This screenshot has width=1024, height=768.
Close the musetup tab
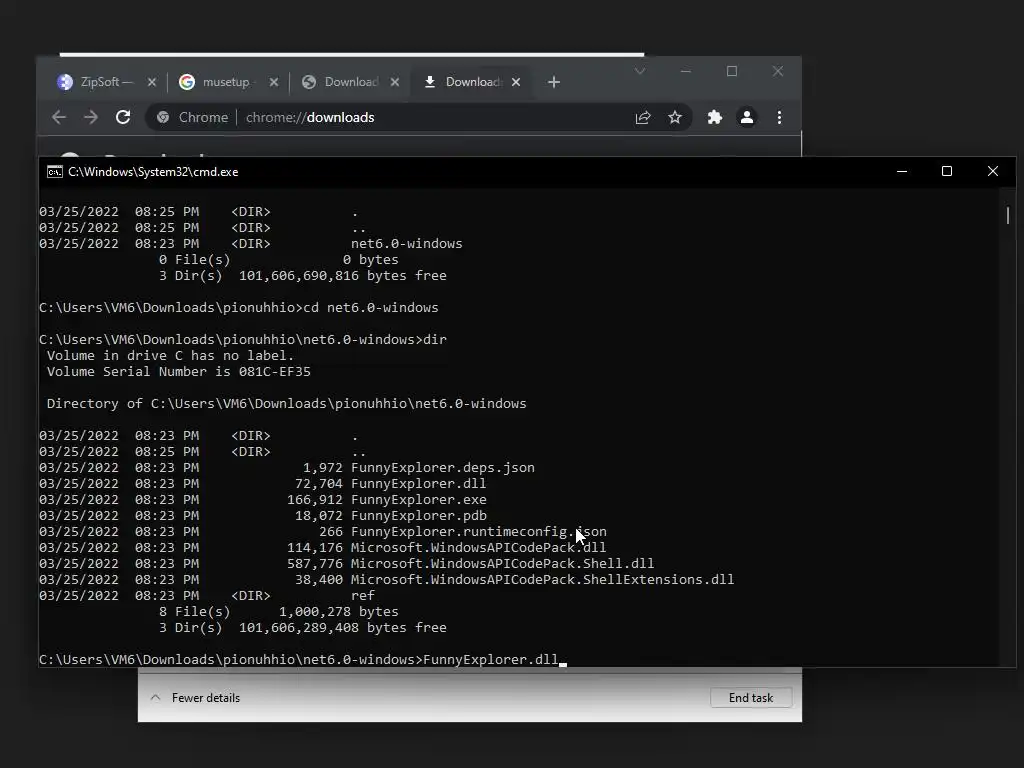[x=274, y=82]
